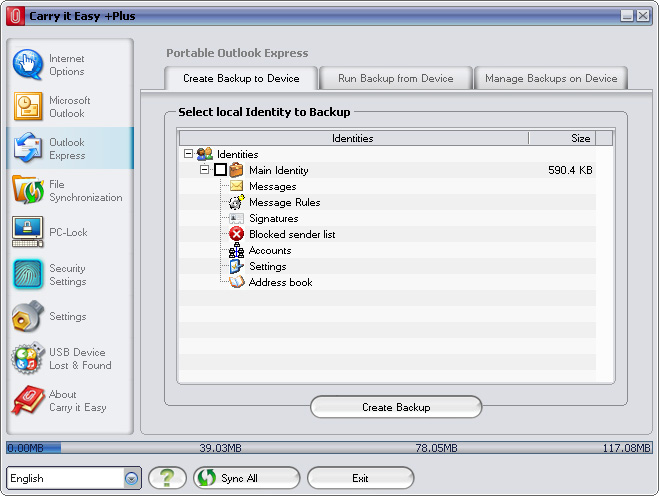Click the Carry it Easy title bar logo

pyautogui.click(x=16, y=16)
